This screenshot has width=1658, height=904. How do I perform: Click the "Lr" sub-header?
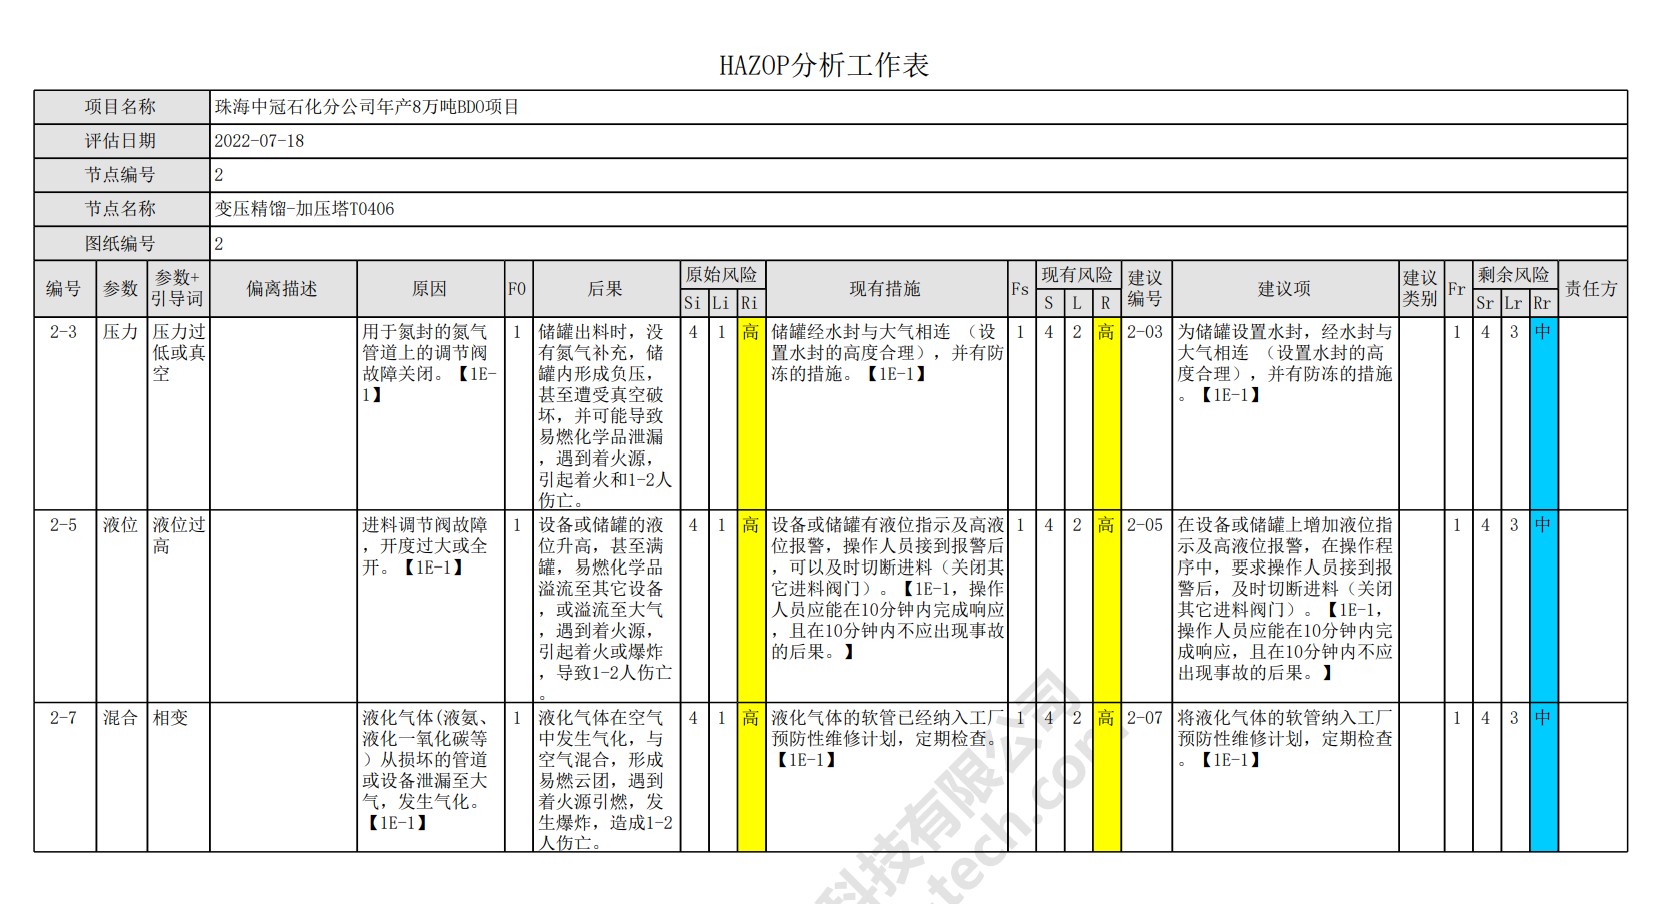point(1514,303)
